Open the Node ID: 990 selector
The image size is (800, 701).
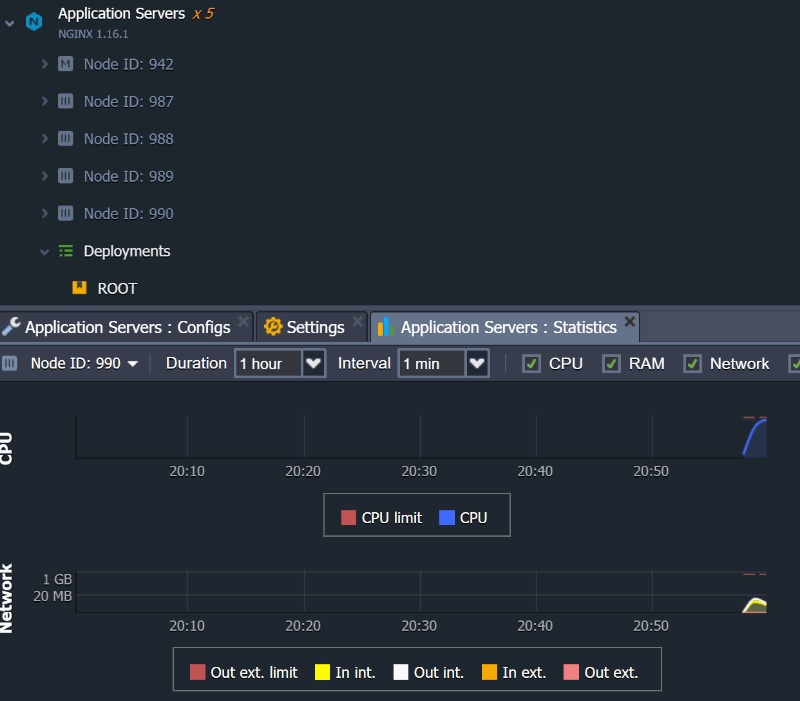(83, 364)
